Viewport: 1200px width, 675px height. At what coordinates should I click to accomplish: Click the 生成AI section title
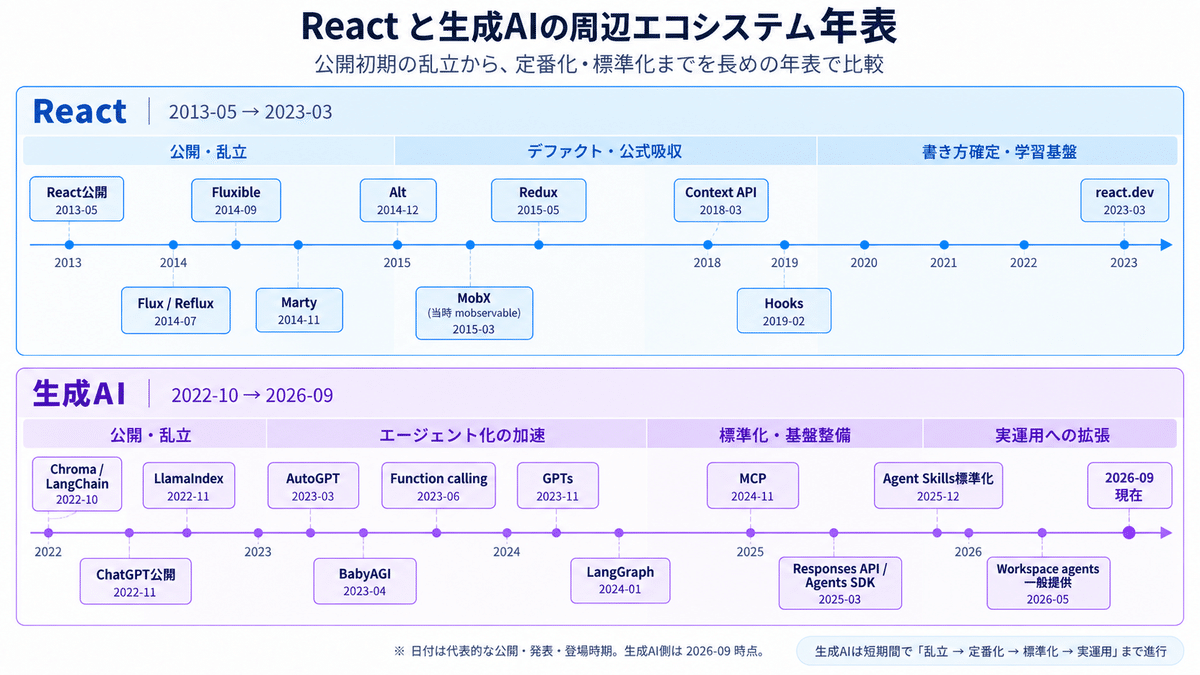coord(79,393)
